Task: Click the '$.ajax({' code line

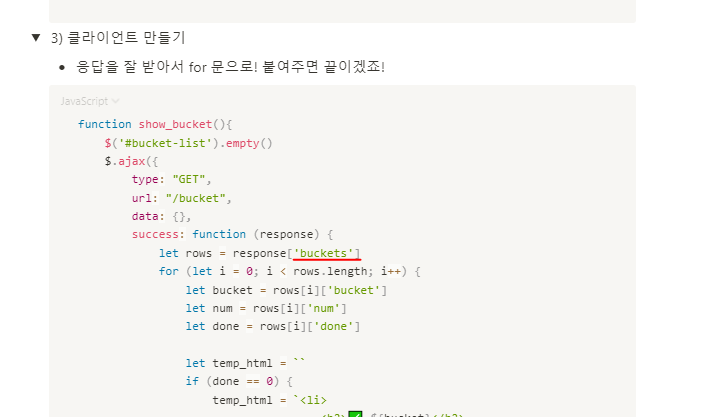Action: 131,162
